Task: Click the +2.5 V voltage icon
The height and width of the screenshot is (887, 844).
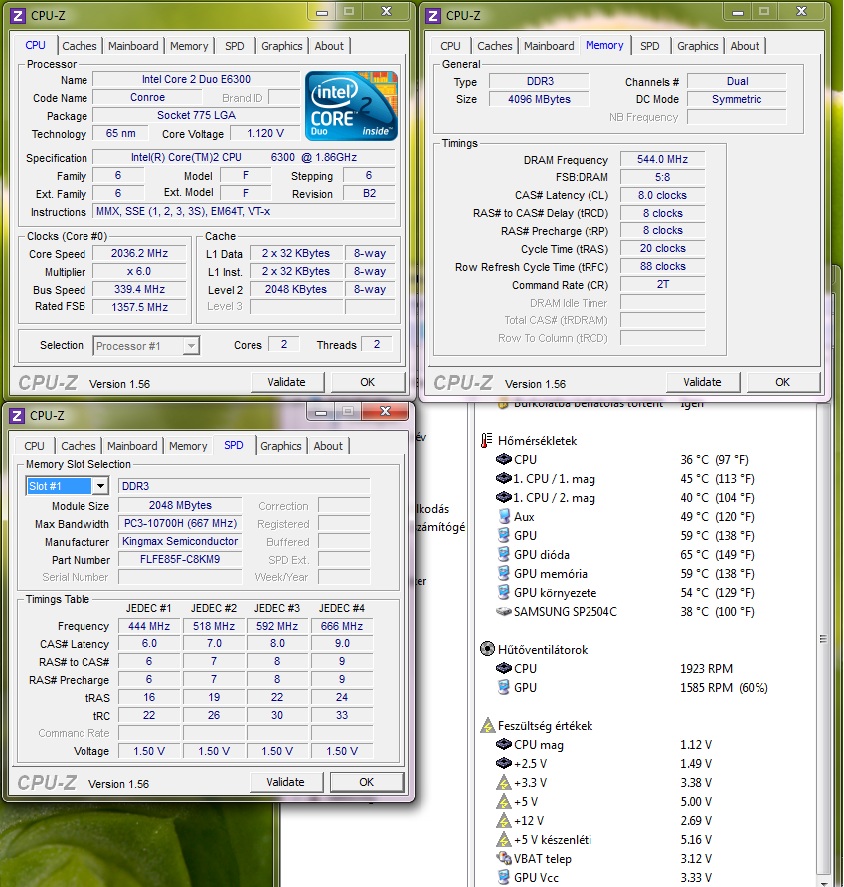Action: coord(503,763)
